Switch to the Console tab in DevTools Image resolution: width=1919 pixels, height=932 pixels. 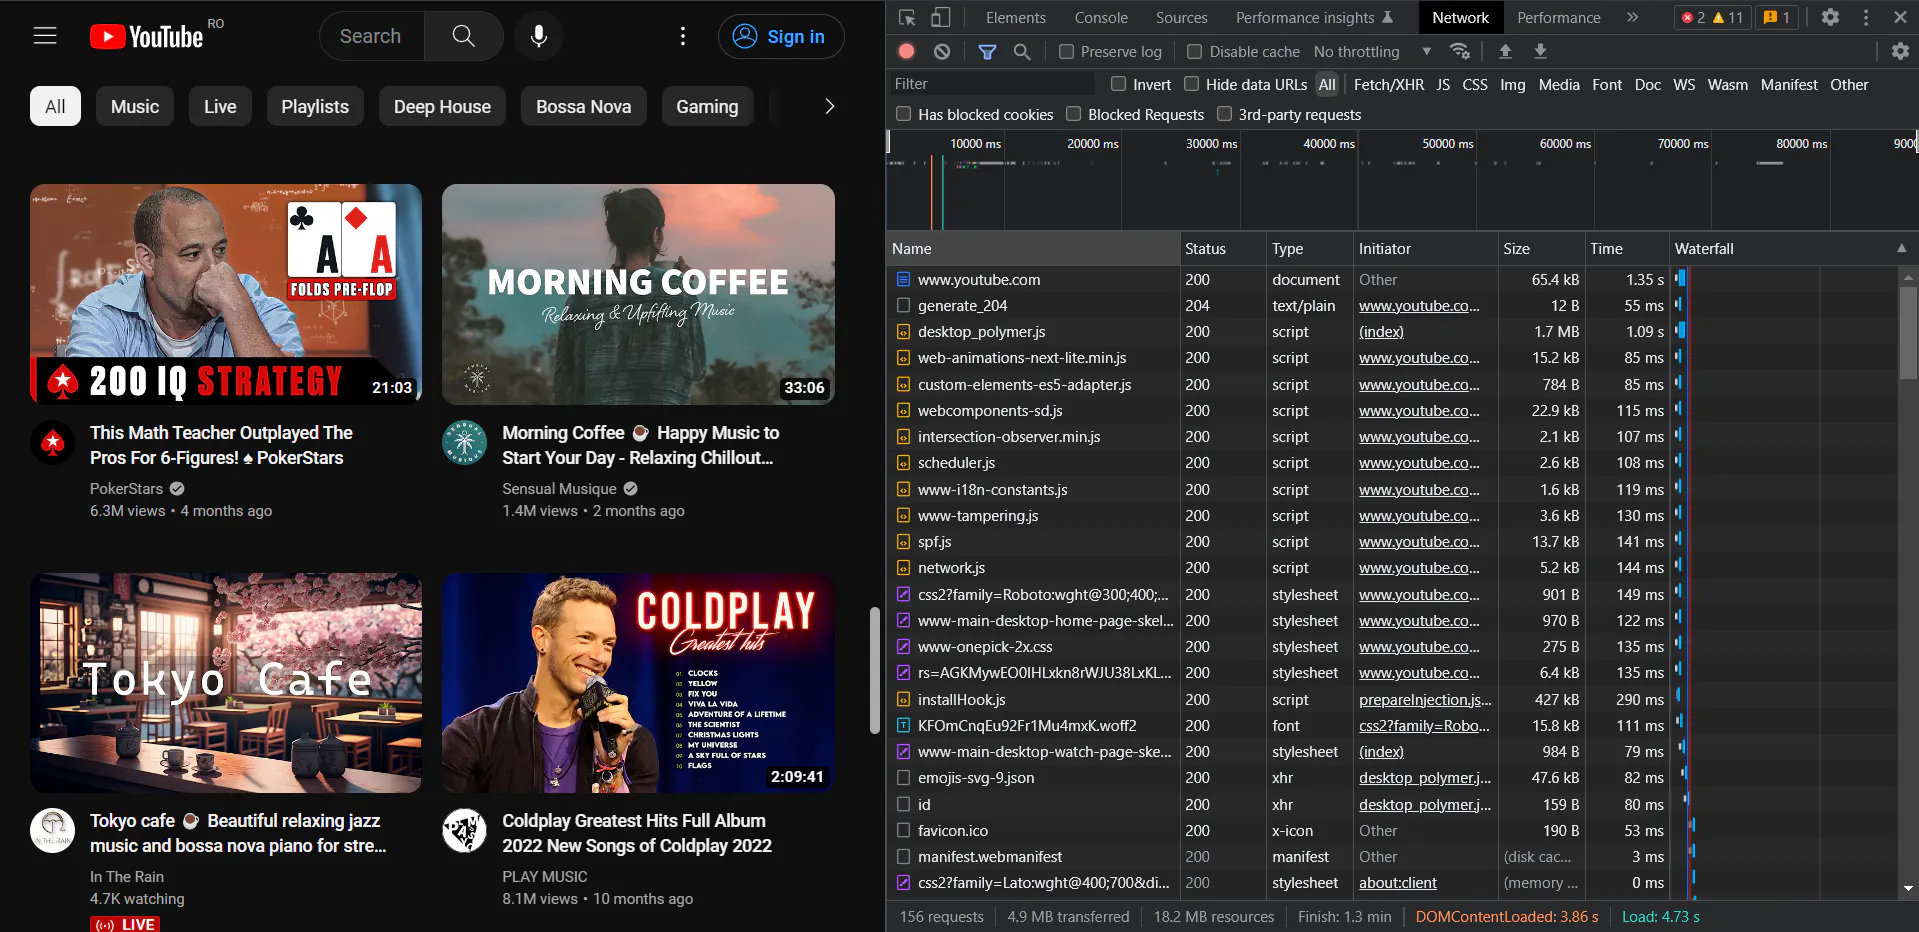click(x=1100, y=17)
